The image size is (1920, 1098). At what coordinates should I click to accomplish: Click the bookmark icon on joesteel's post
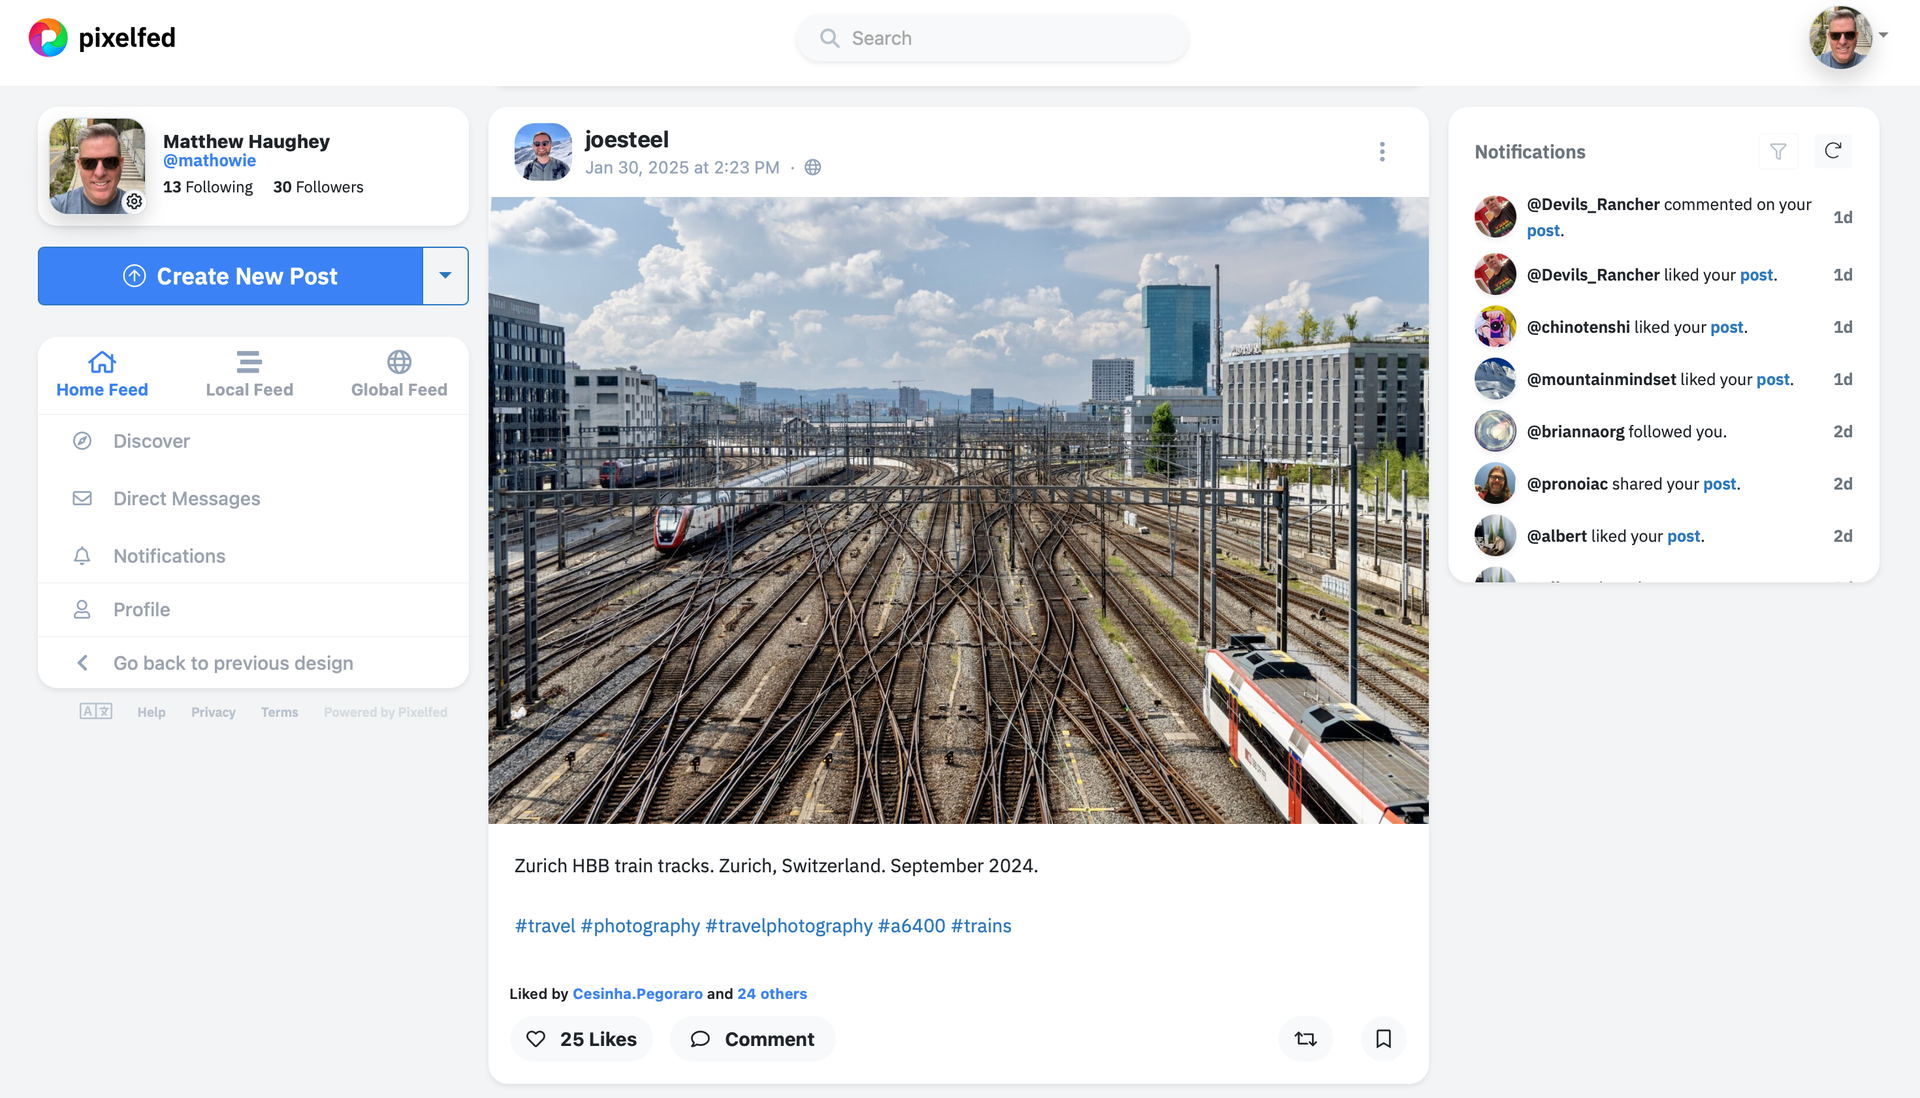[1383, 1039]
